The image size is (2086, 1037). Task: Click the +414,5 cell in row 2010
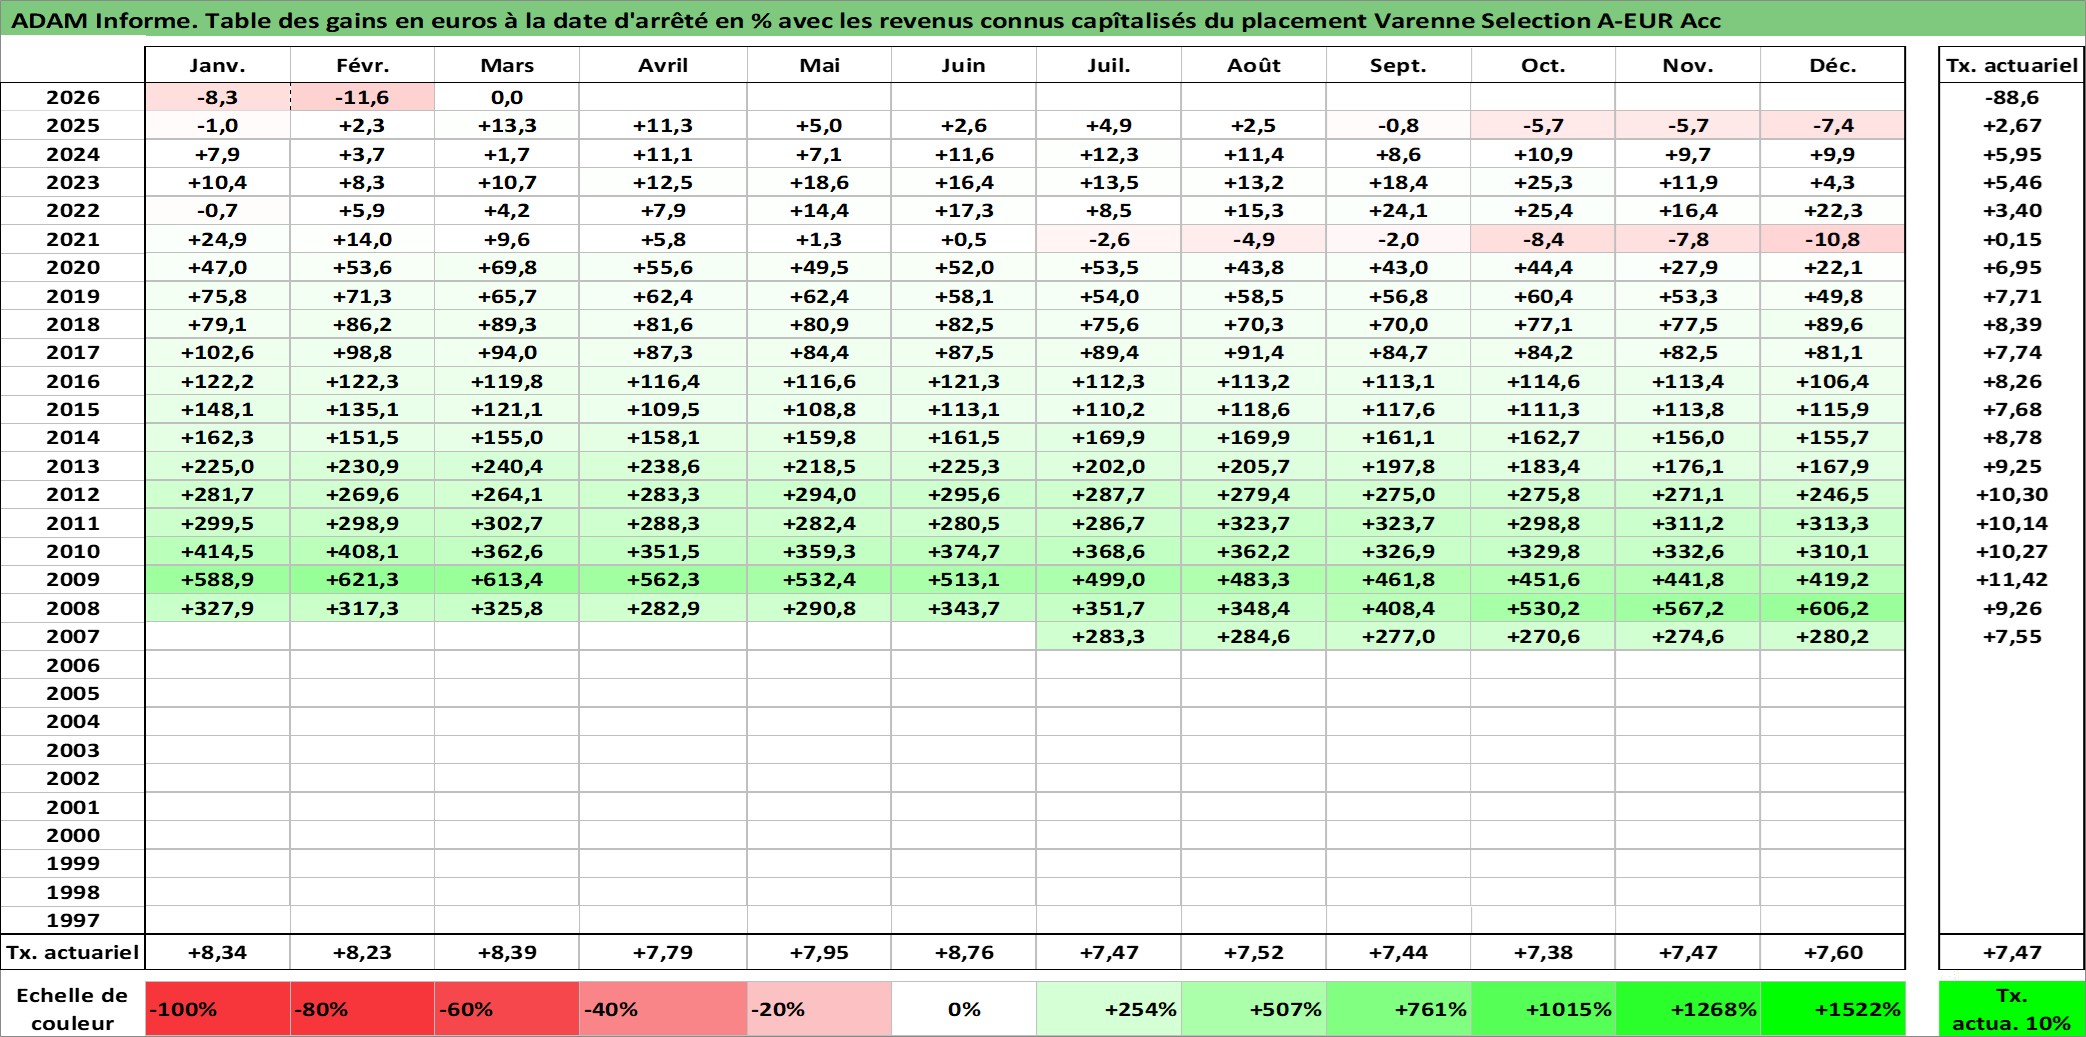[217, 551]
